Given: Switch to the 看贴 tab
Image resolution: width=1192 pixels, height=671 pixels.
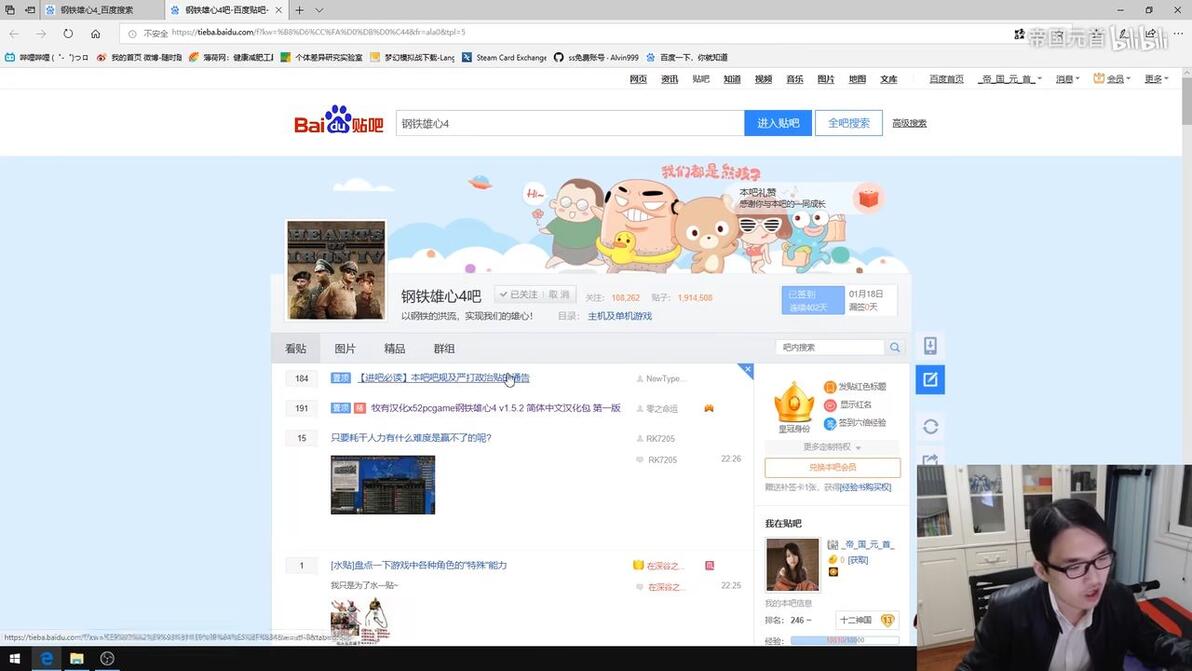Looking at the screenshot, I should (296, 349).
